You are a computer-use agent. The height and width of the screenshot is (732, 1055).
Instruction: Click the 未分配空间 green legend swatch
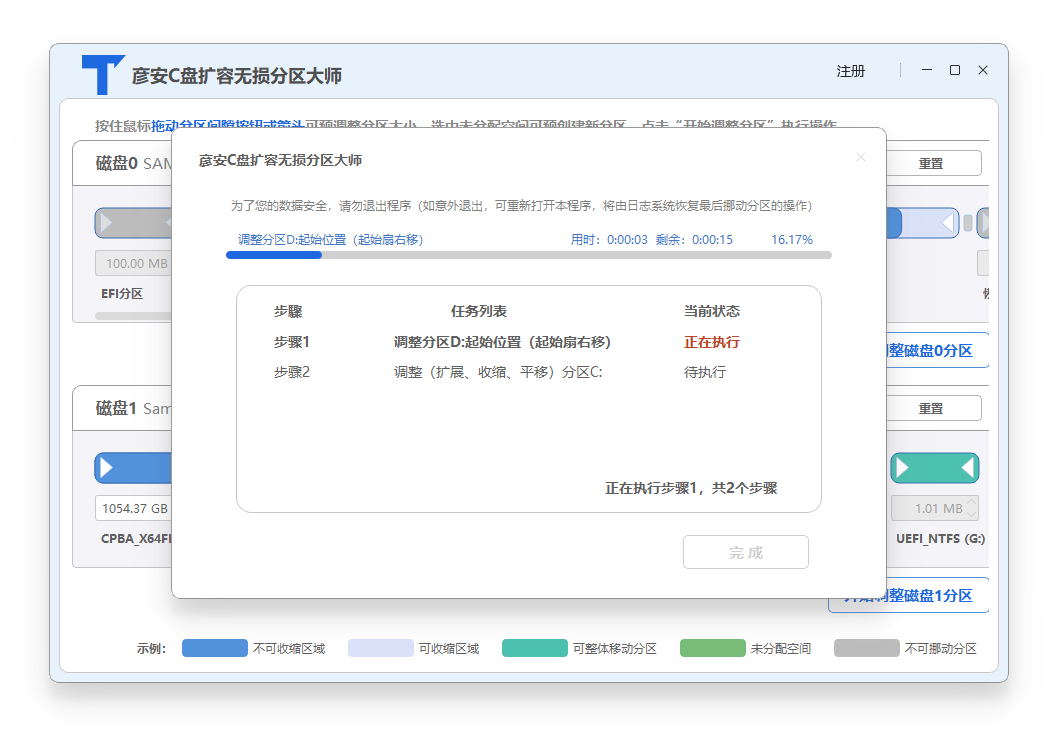click(x=713, y=649)
